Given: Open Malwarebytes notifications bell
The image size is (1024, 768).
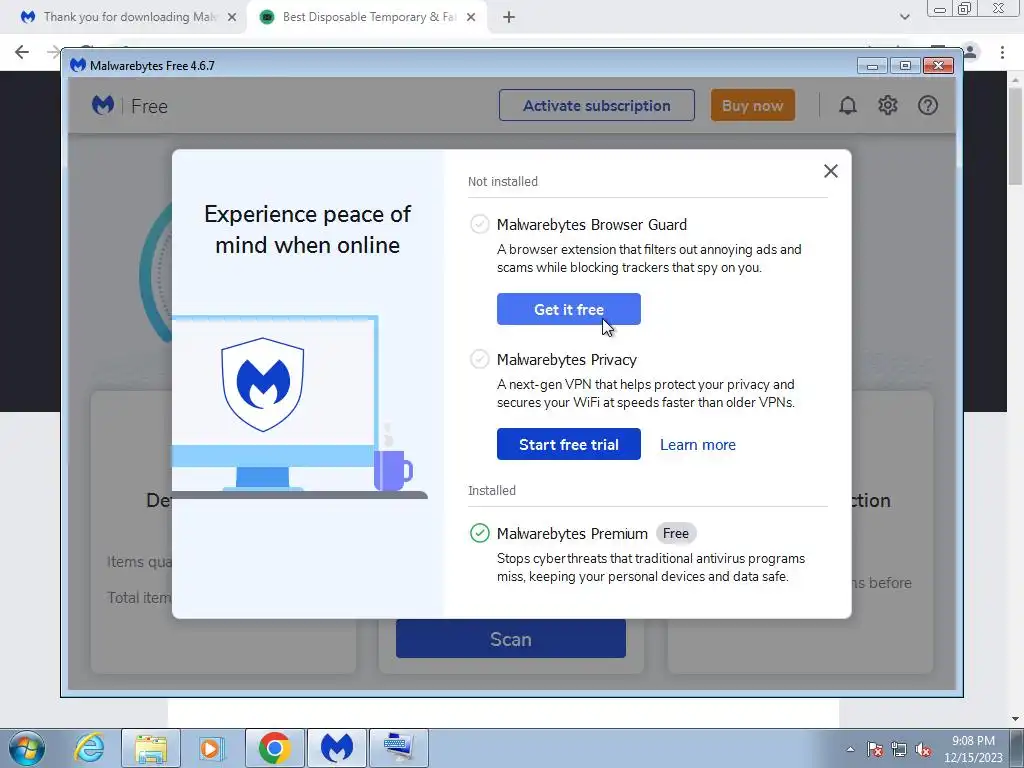Looking at the screenshot, I should (848, 105).
